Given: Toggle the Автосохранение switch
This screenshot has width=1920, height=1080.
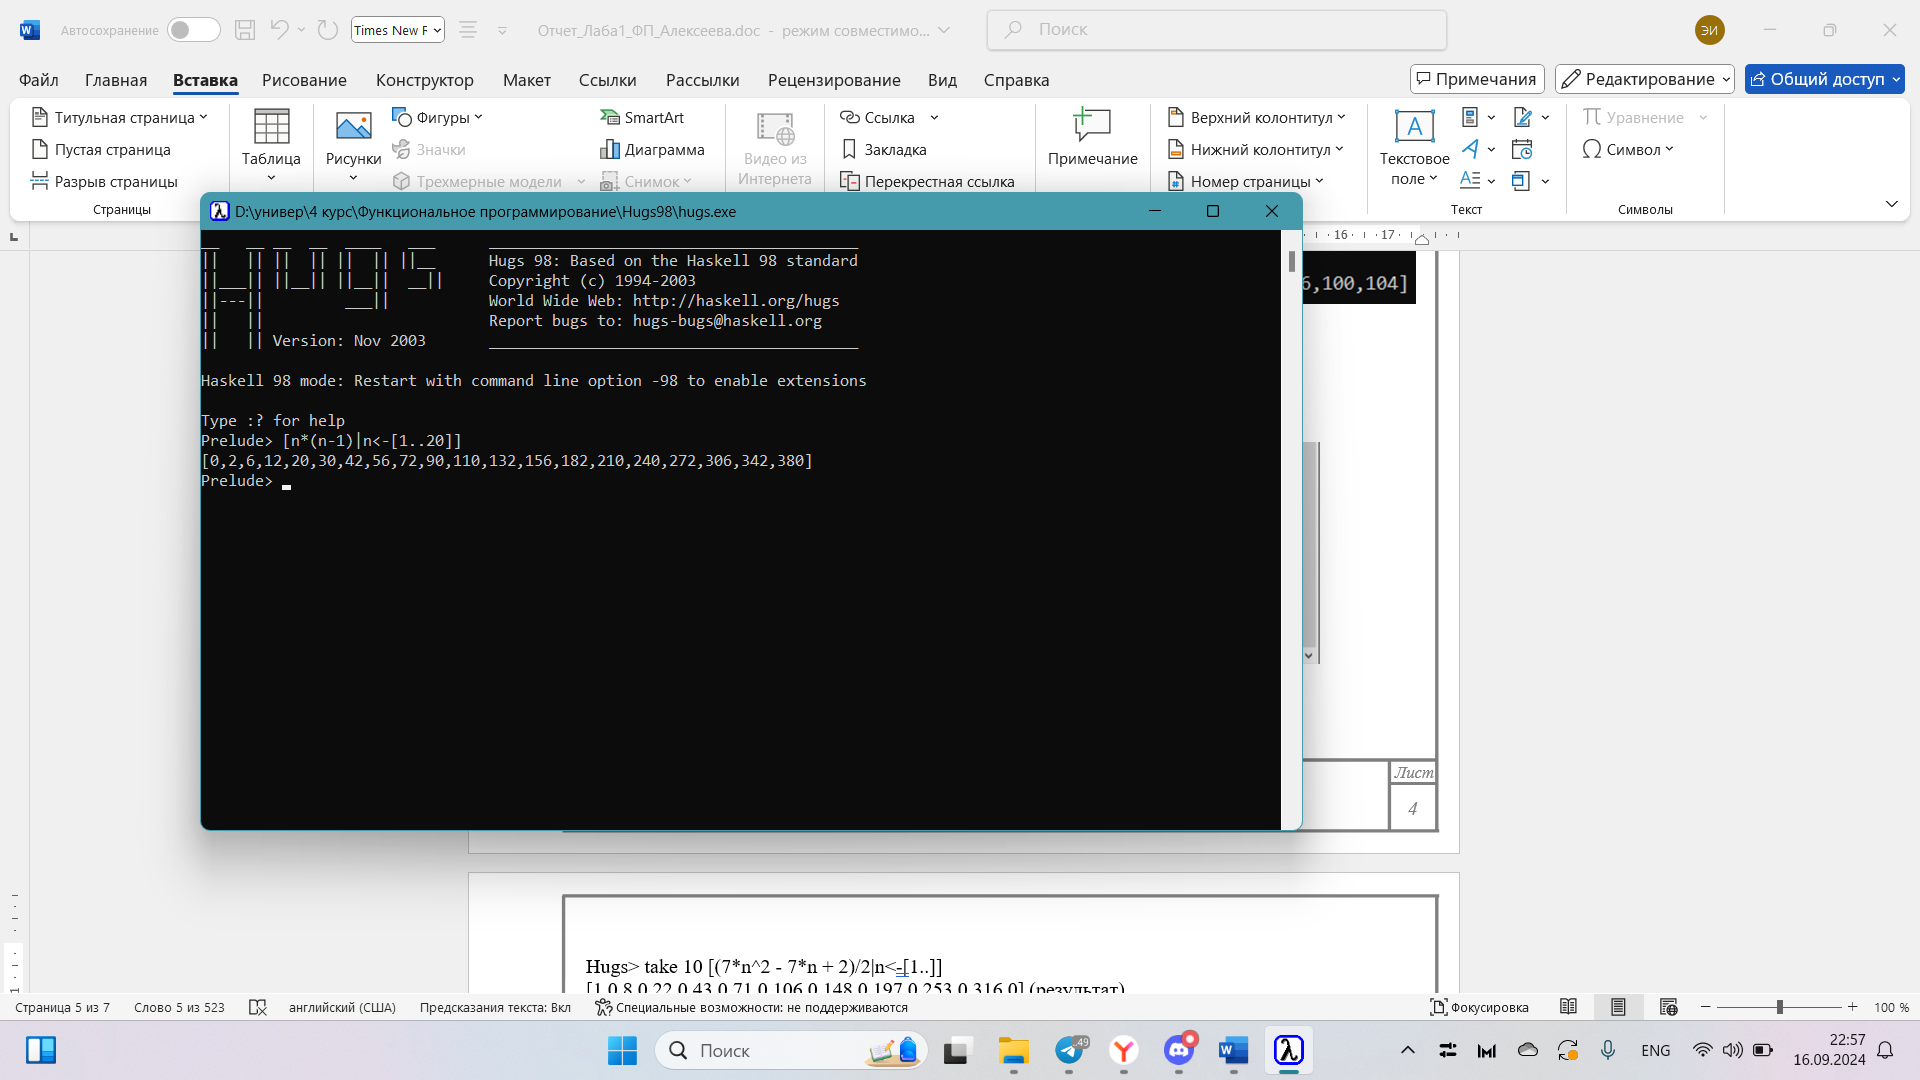Looking at the screenshot, I should [x=194, y=30].
